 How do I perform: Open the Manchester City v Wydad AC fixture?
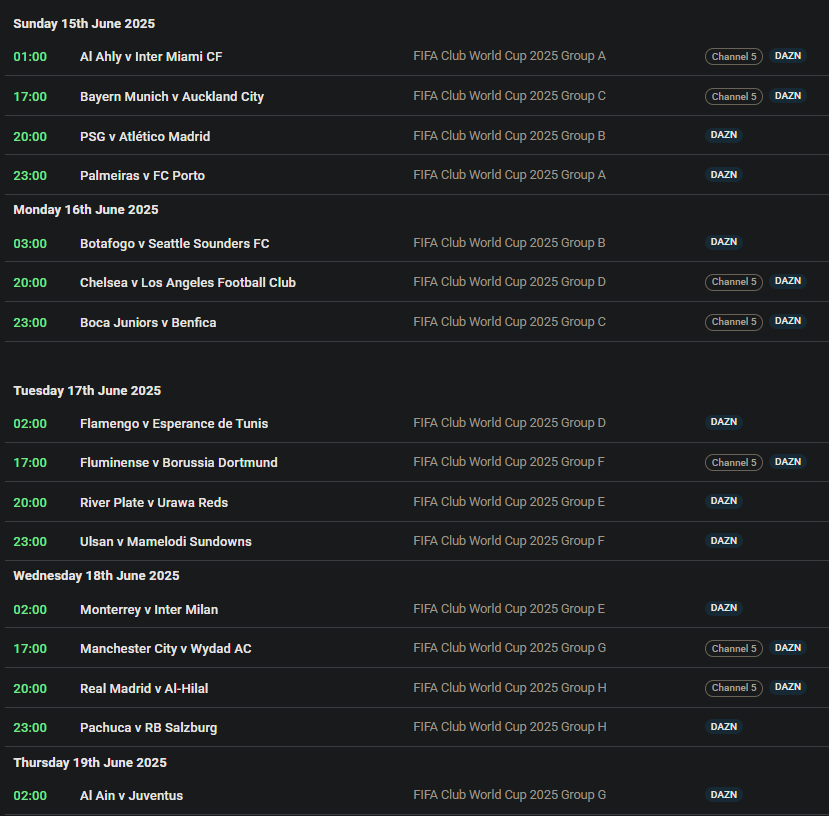pos(165,649)
